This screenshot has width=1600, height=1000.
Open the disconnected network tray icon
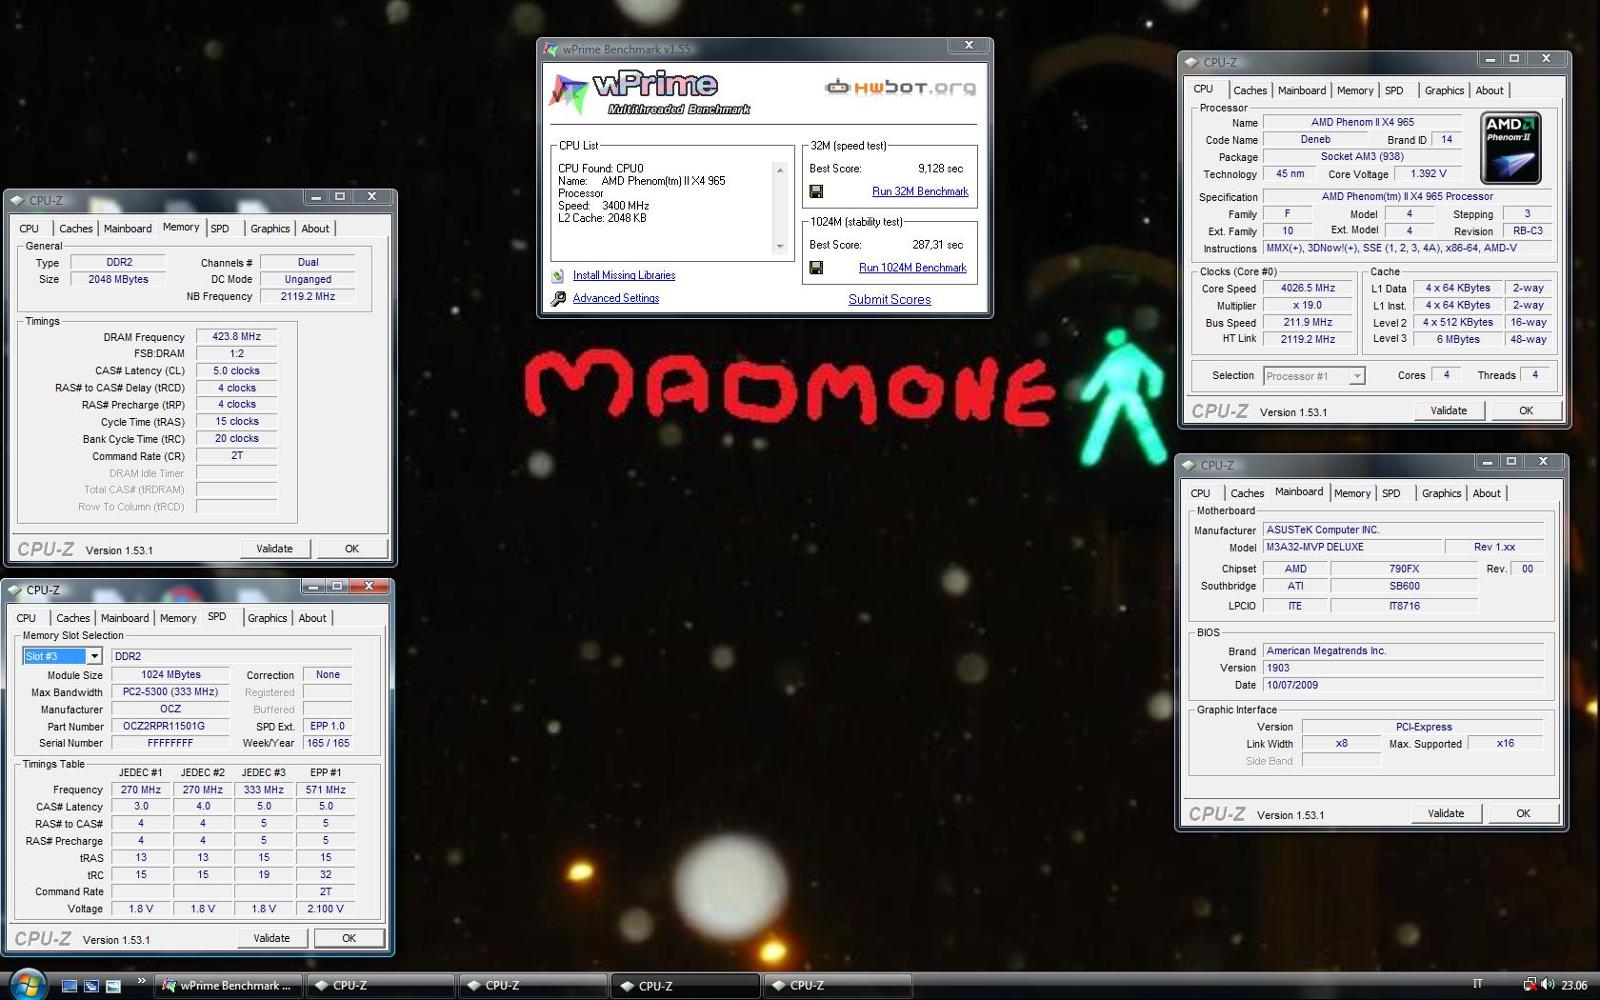pos(1529,985)
